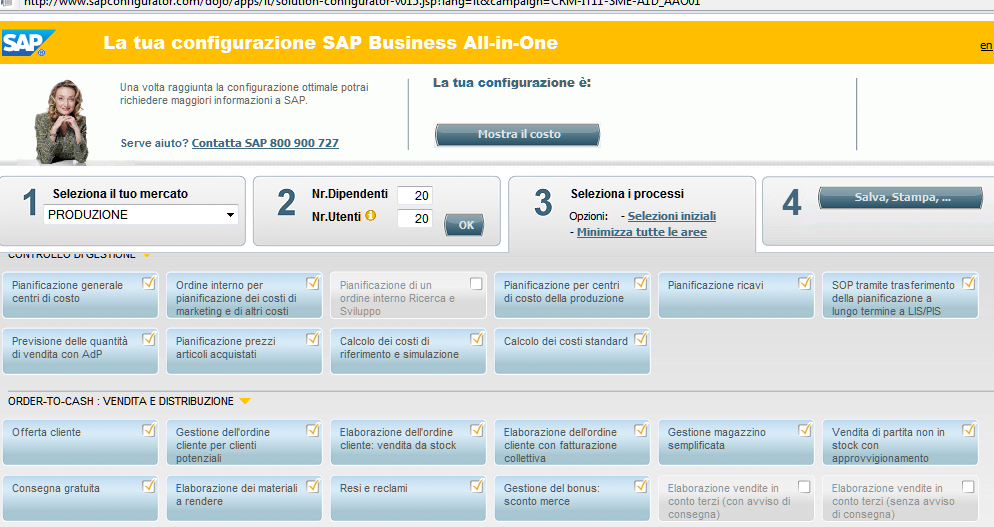Select step 3 Seleziona i processi tab
The width and height of the screenshot is (994, 527).
[x=632, y=213]
